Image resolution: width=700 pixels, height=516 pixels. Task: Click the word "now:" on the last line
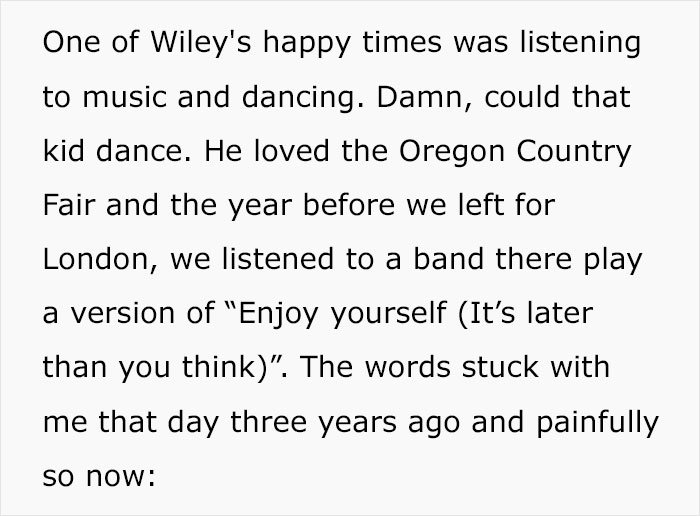(121, 477)
